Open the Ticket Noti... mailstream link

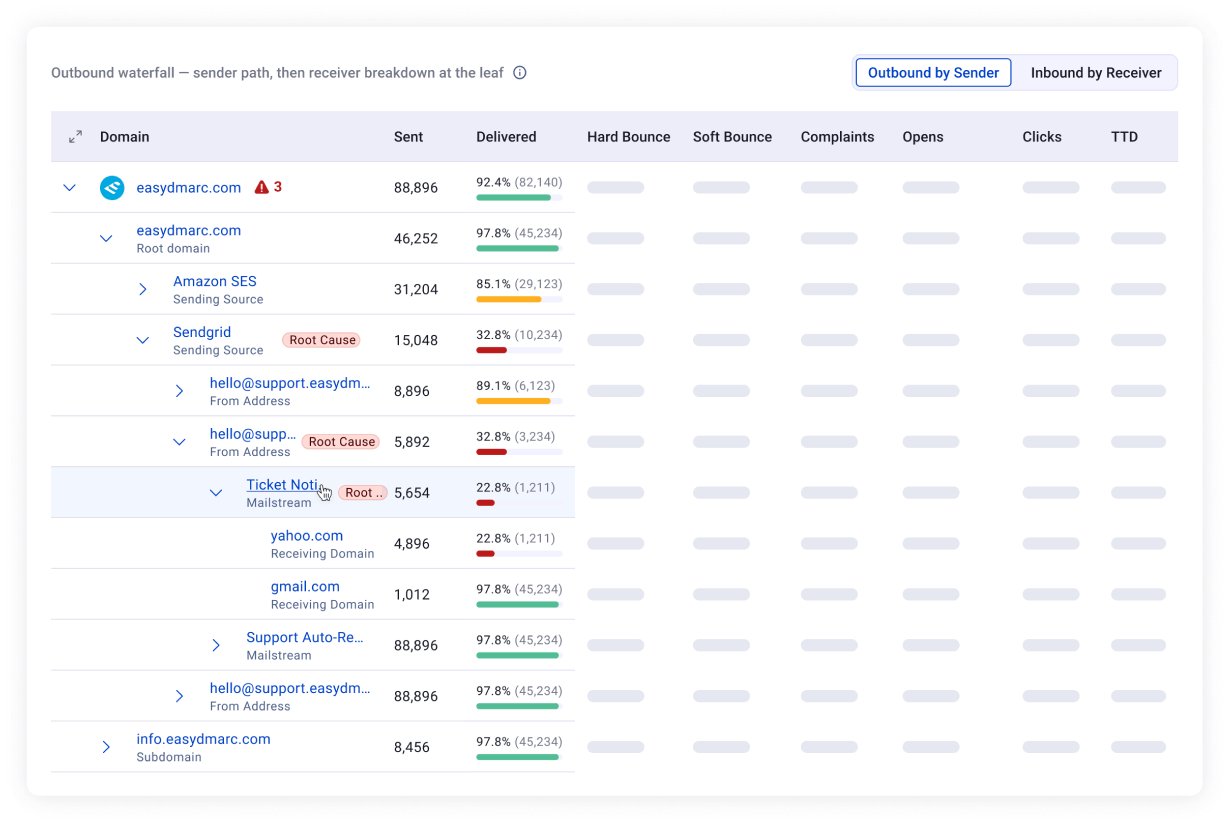[x=284, y=485]
